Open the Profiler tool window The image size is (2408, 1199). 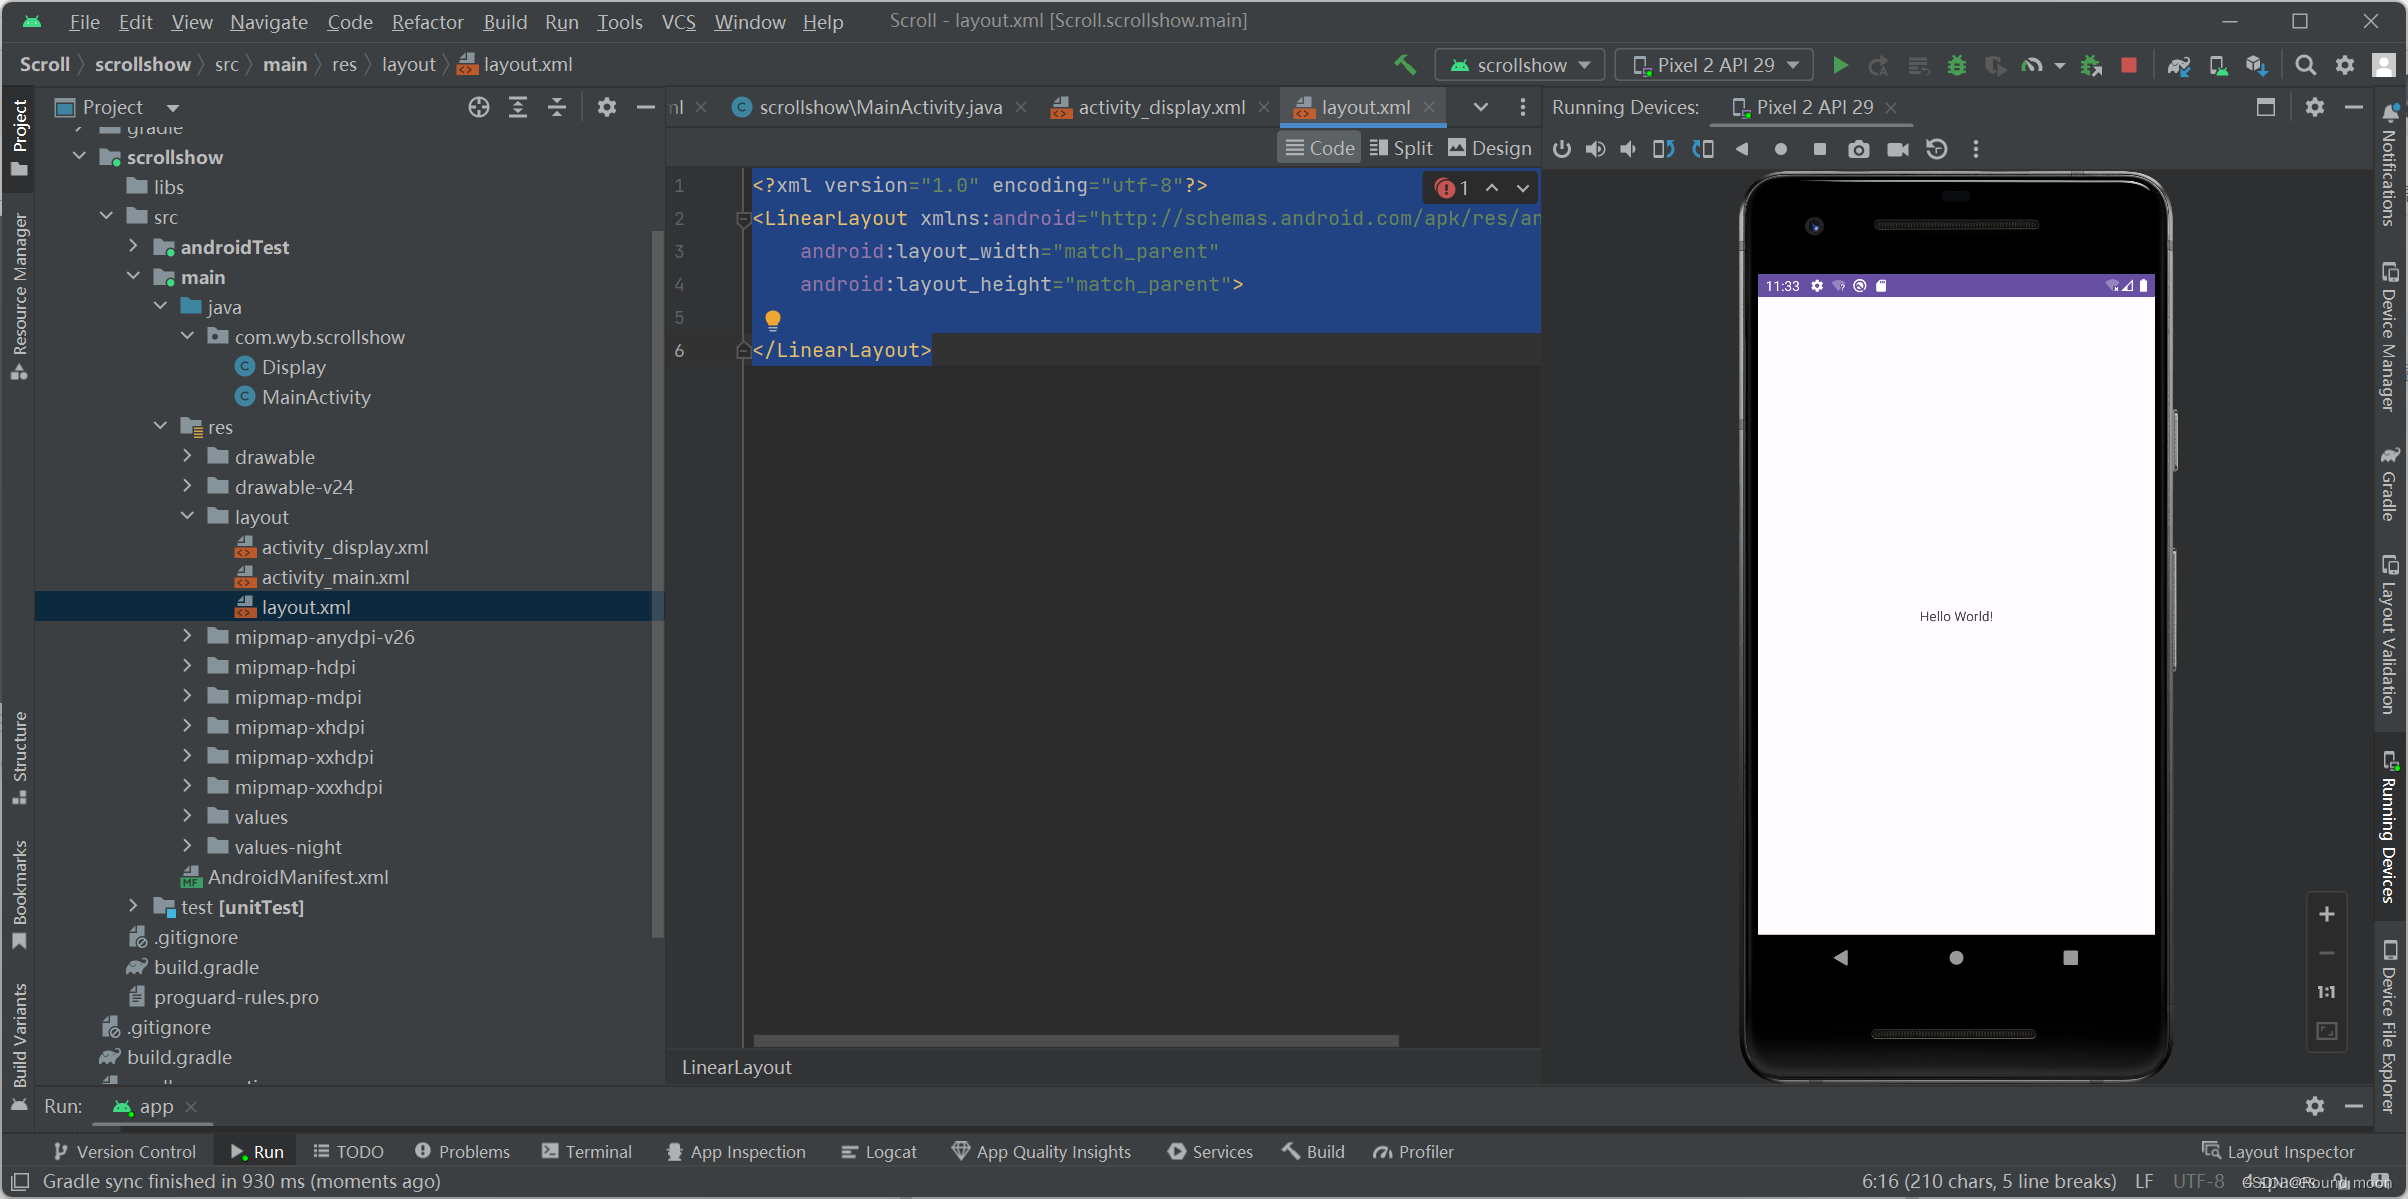coord(1413,1152)
